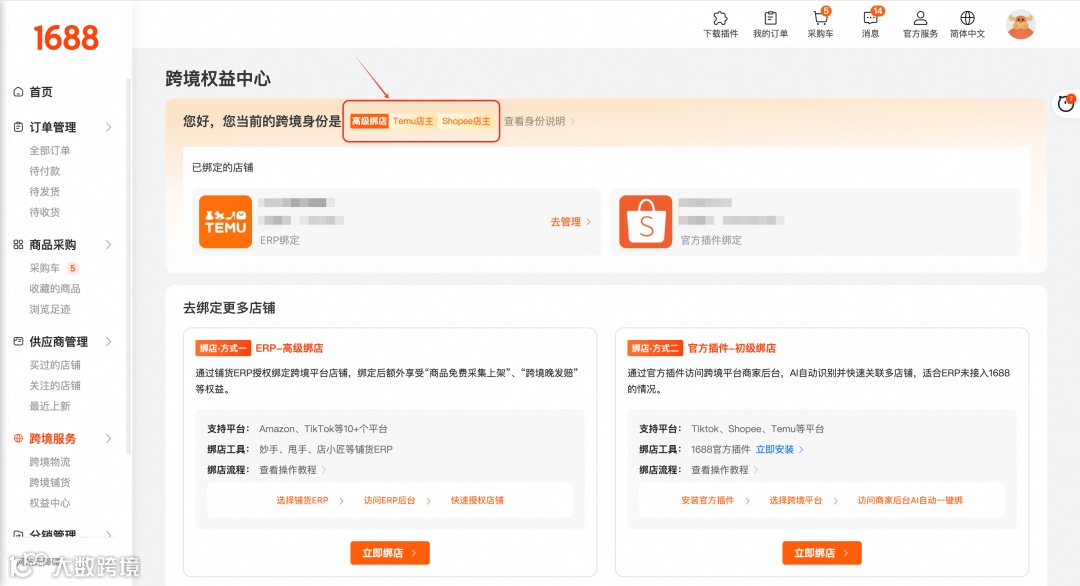Viewport: 1080px width, 586px height.
Task: Open 跨境服务 in the sidebar
Action: coord(52,439)
